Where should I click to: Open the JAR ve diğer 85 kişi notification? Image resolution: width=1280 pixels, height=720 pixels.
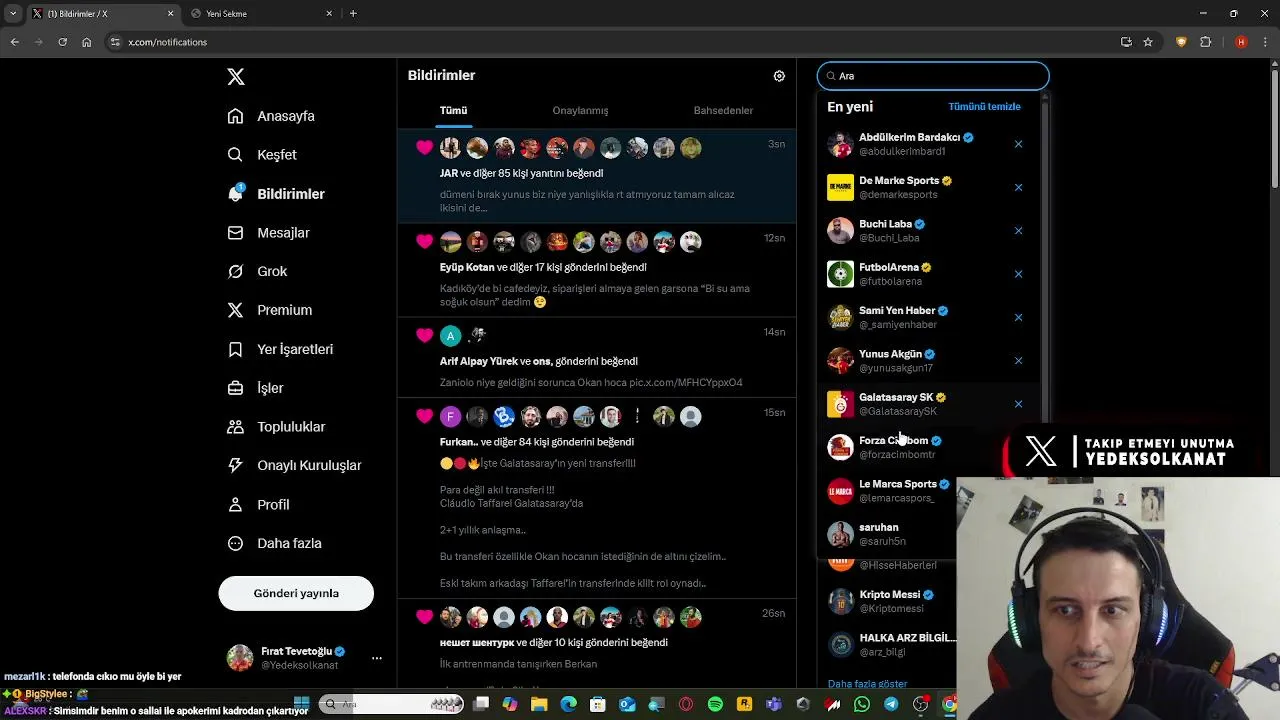pyautogui.click(x=597, y=175)
